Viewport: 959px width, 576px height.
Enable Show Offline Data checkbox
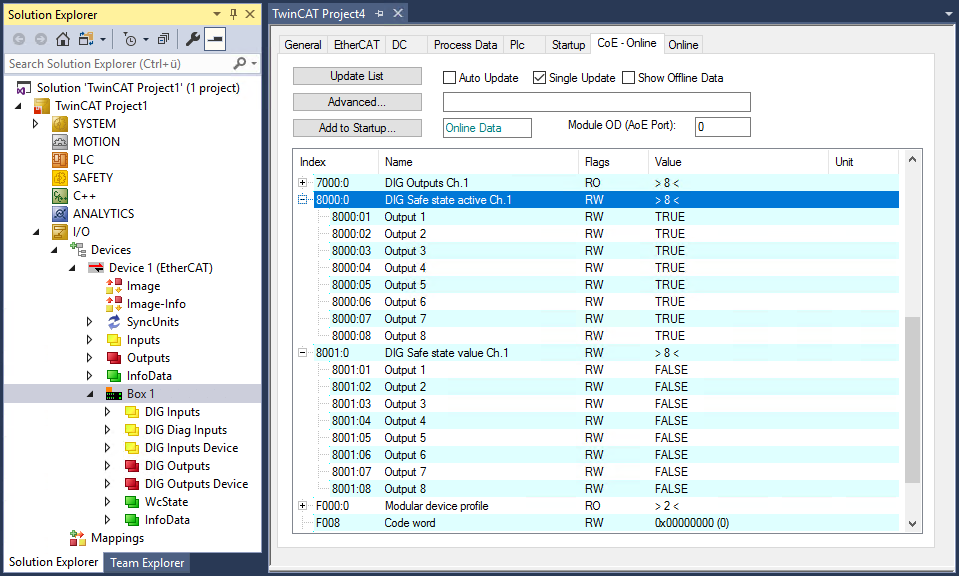pyautogui.click(x=628, y=78)
